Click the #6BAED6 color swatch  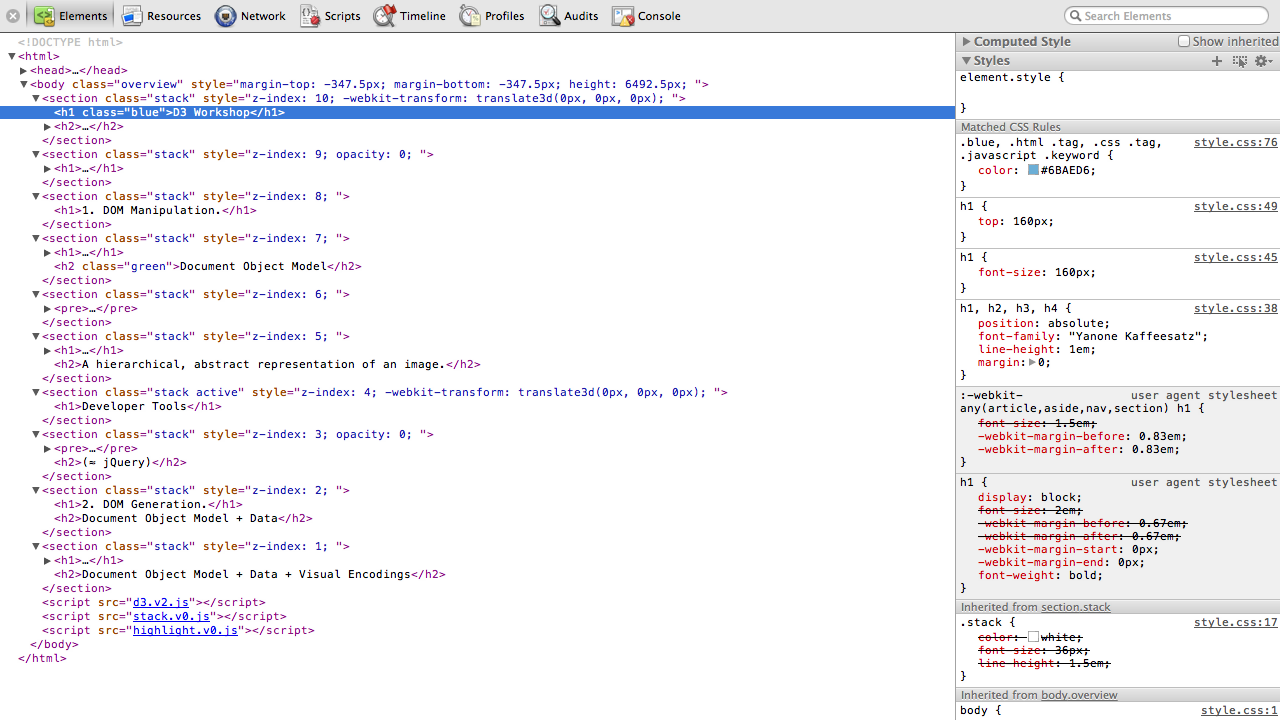click(1033, 171)
